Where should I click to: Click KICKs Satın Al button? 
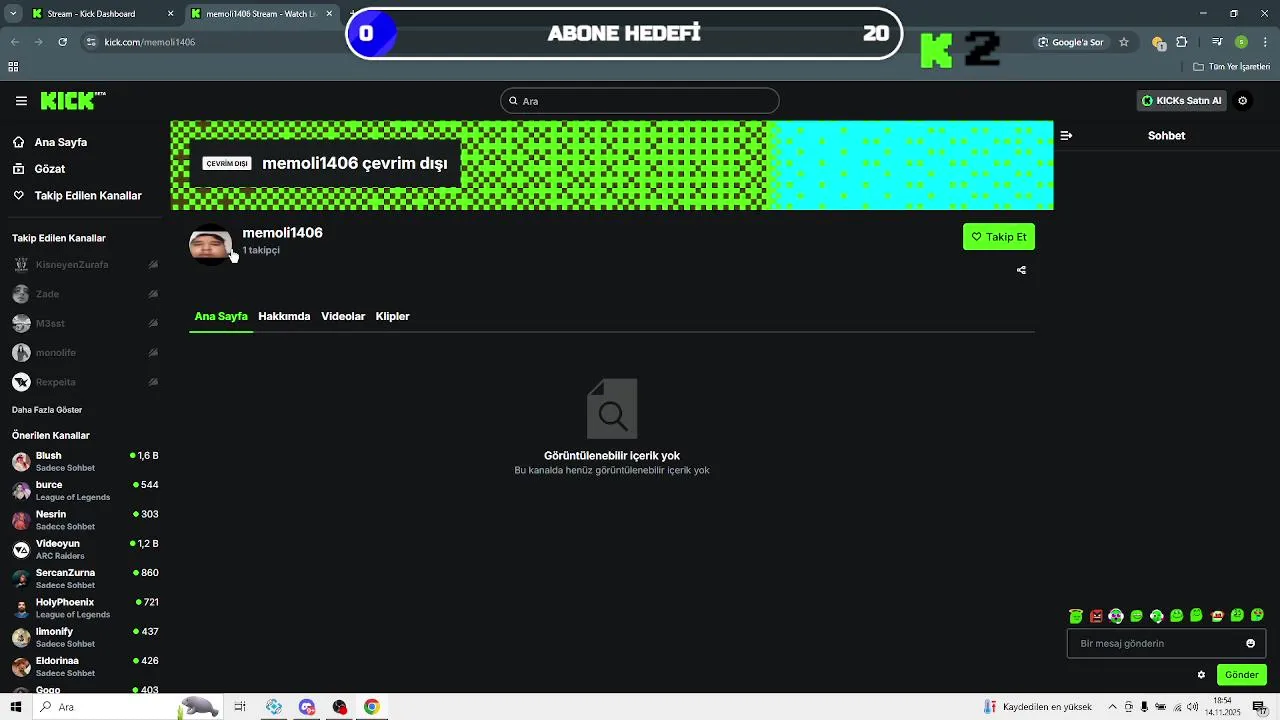coord(1181,100)
